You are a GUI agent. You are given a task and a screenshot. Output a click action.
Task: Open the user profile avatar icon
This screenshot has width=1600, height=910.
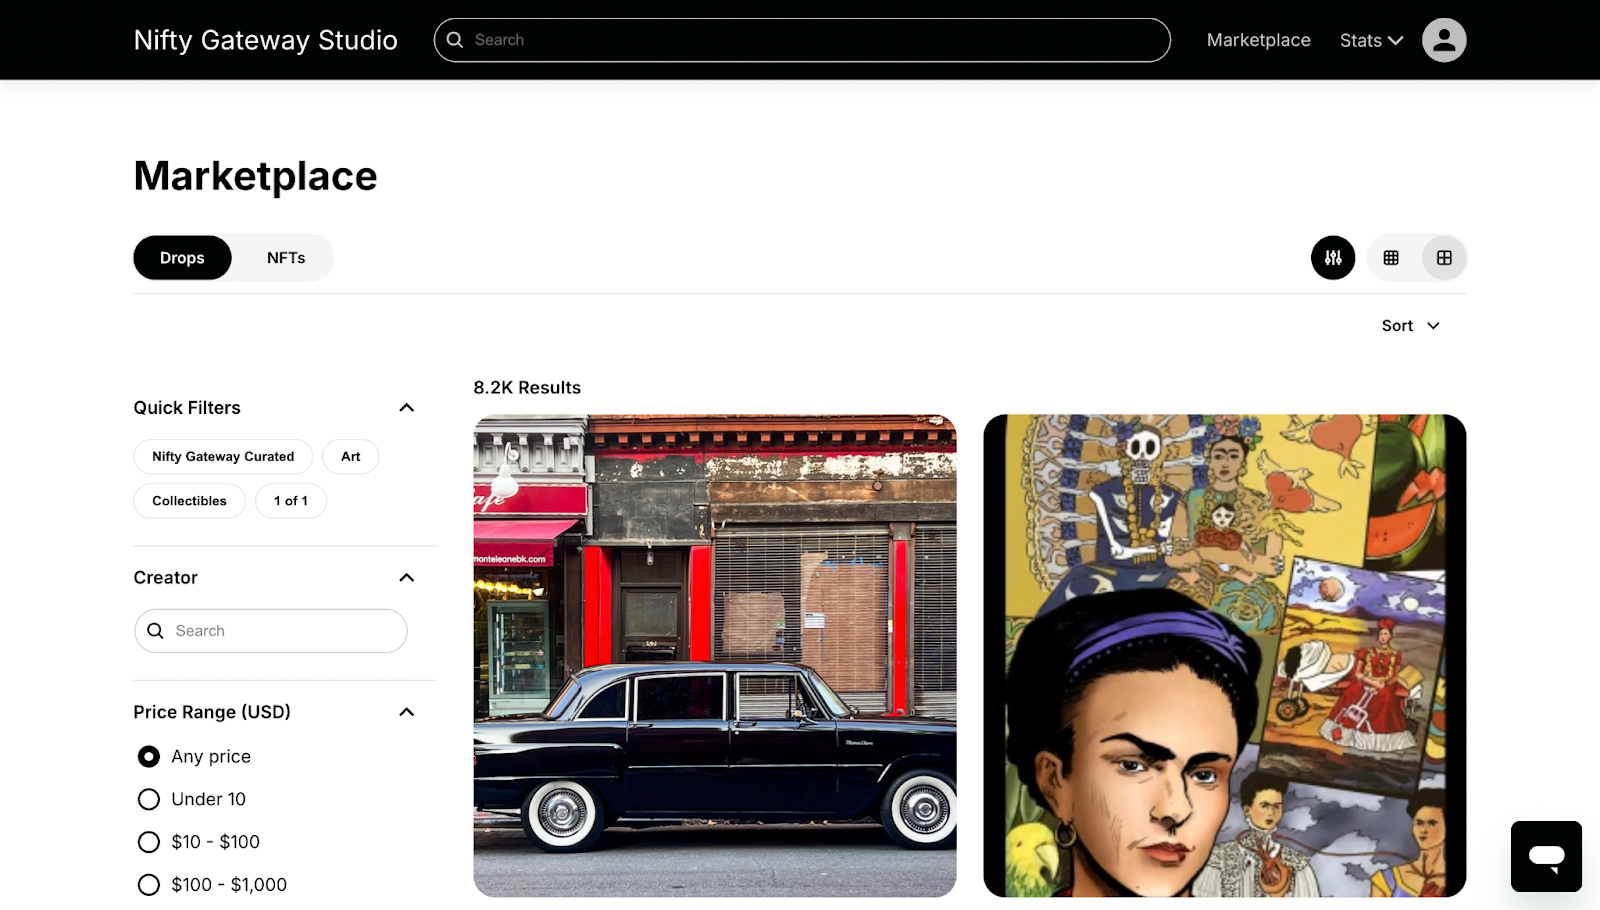pyautogui.click(x=1444, y=40)
